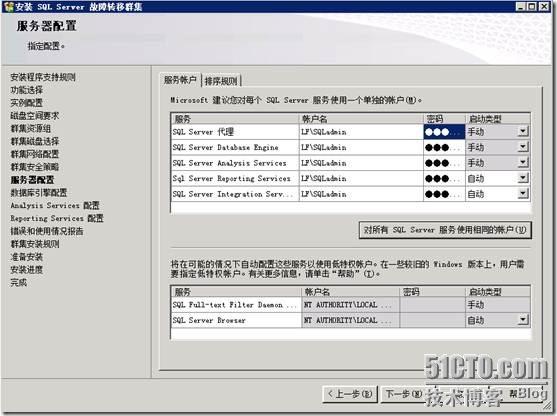Select the SQL Server 代理 service cell
The width and height of the screenshot is (557, 416).
pyautogui.click(x=235, y=132)
